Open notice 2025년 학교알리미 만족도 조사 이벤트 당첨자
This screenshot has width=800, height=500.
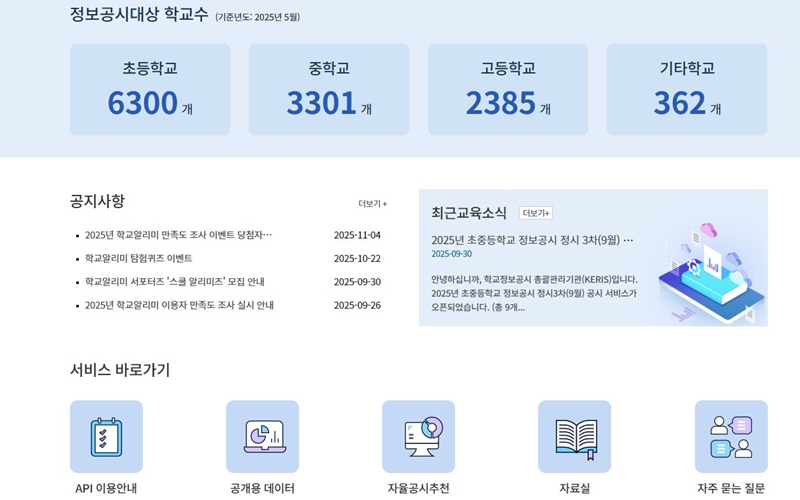point(178,235)
